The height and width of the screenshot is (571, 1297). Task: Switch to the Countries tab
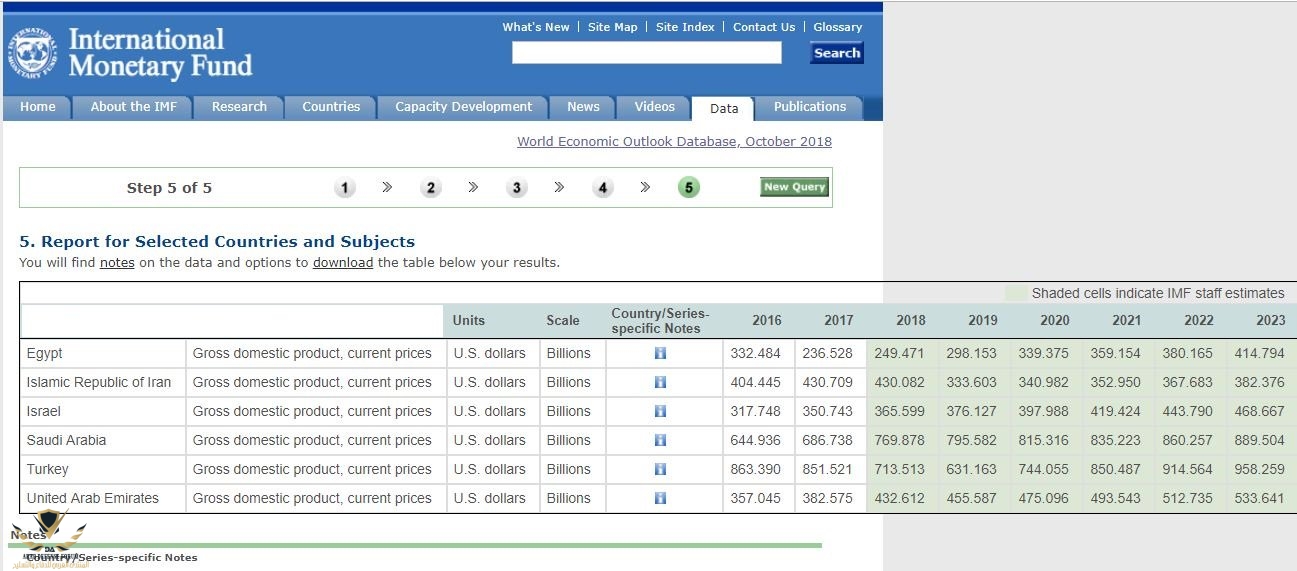pyautogui.click(x=331, y=107)
